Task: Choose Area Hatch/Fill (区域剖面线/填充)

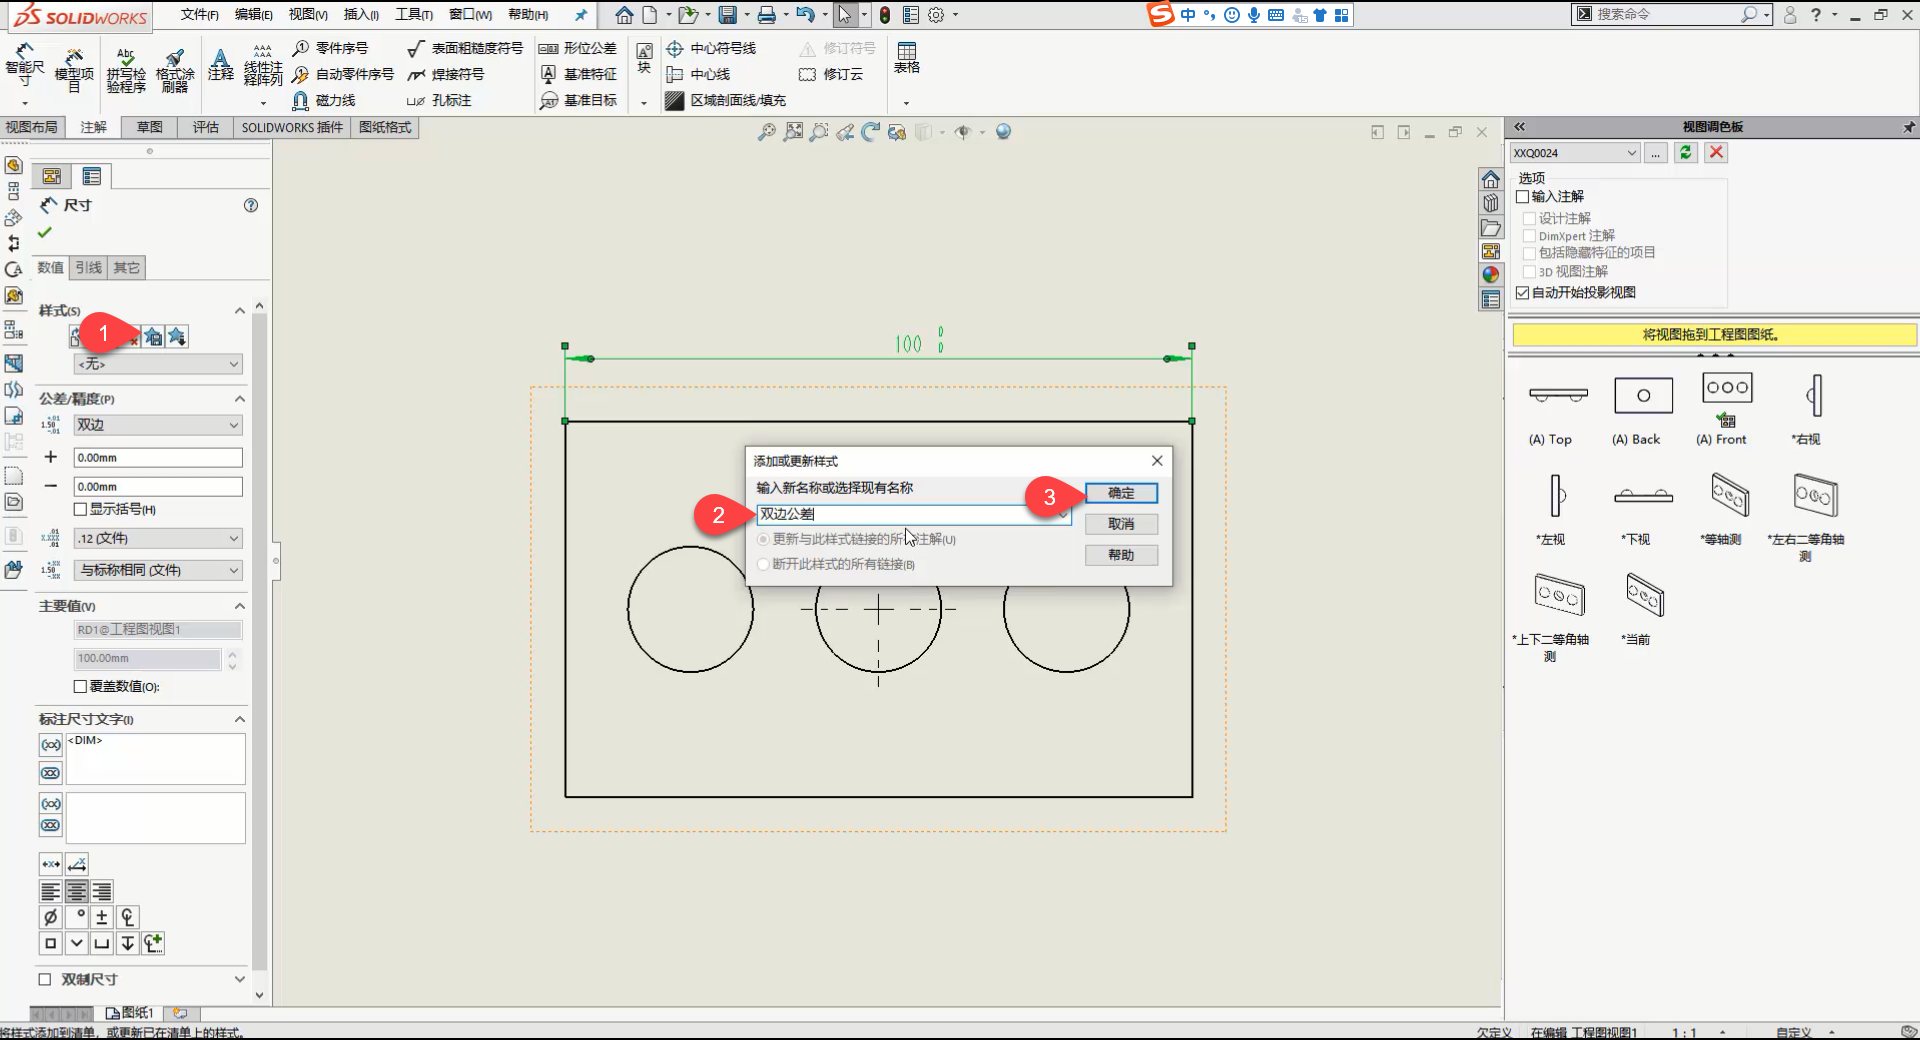Action: [x=726, y=100]
